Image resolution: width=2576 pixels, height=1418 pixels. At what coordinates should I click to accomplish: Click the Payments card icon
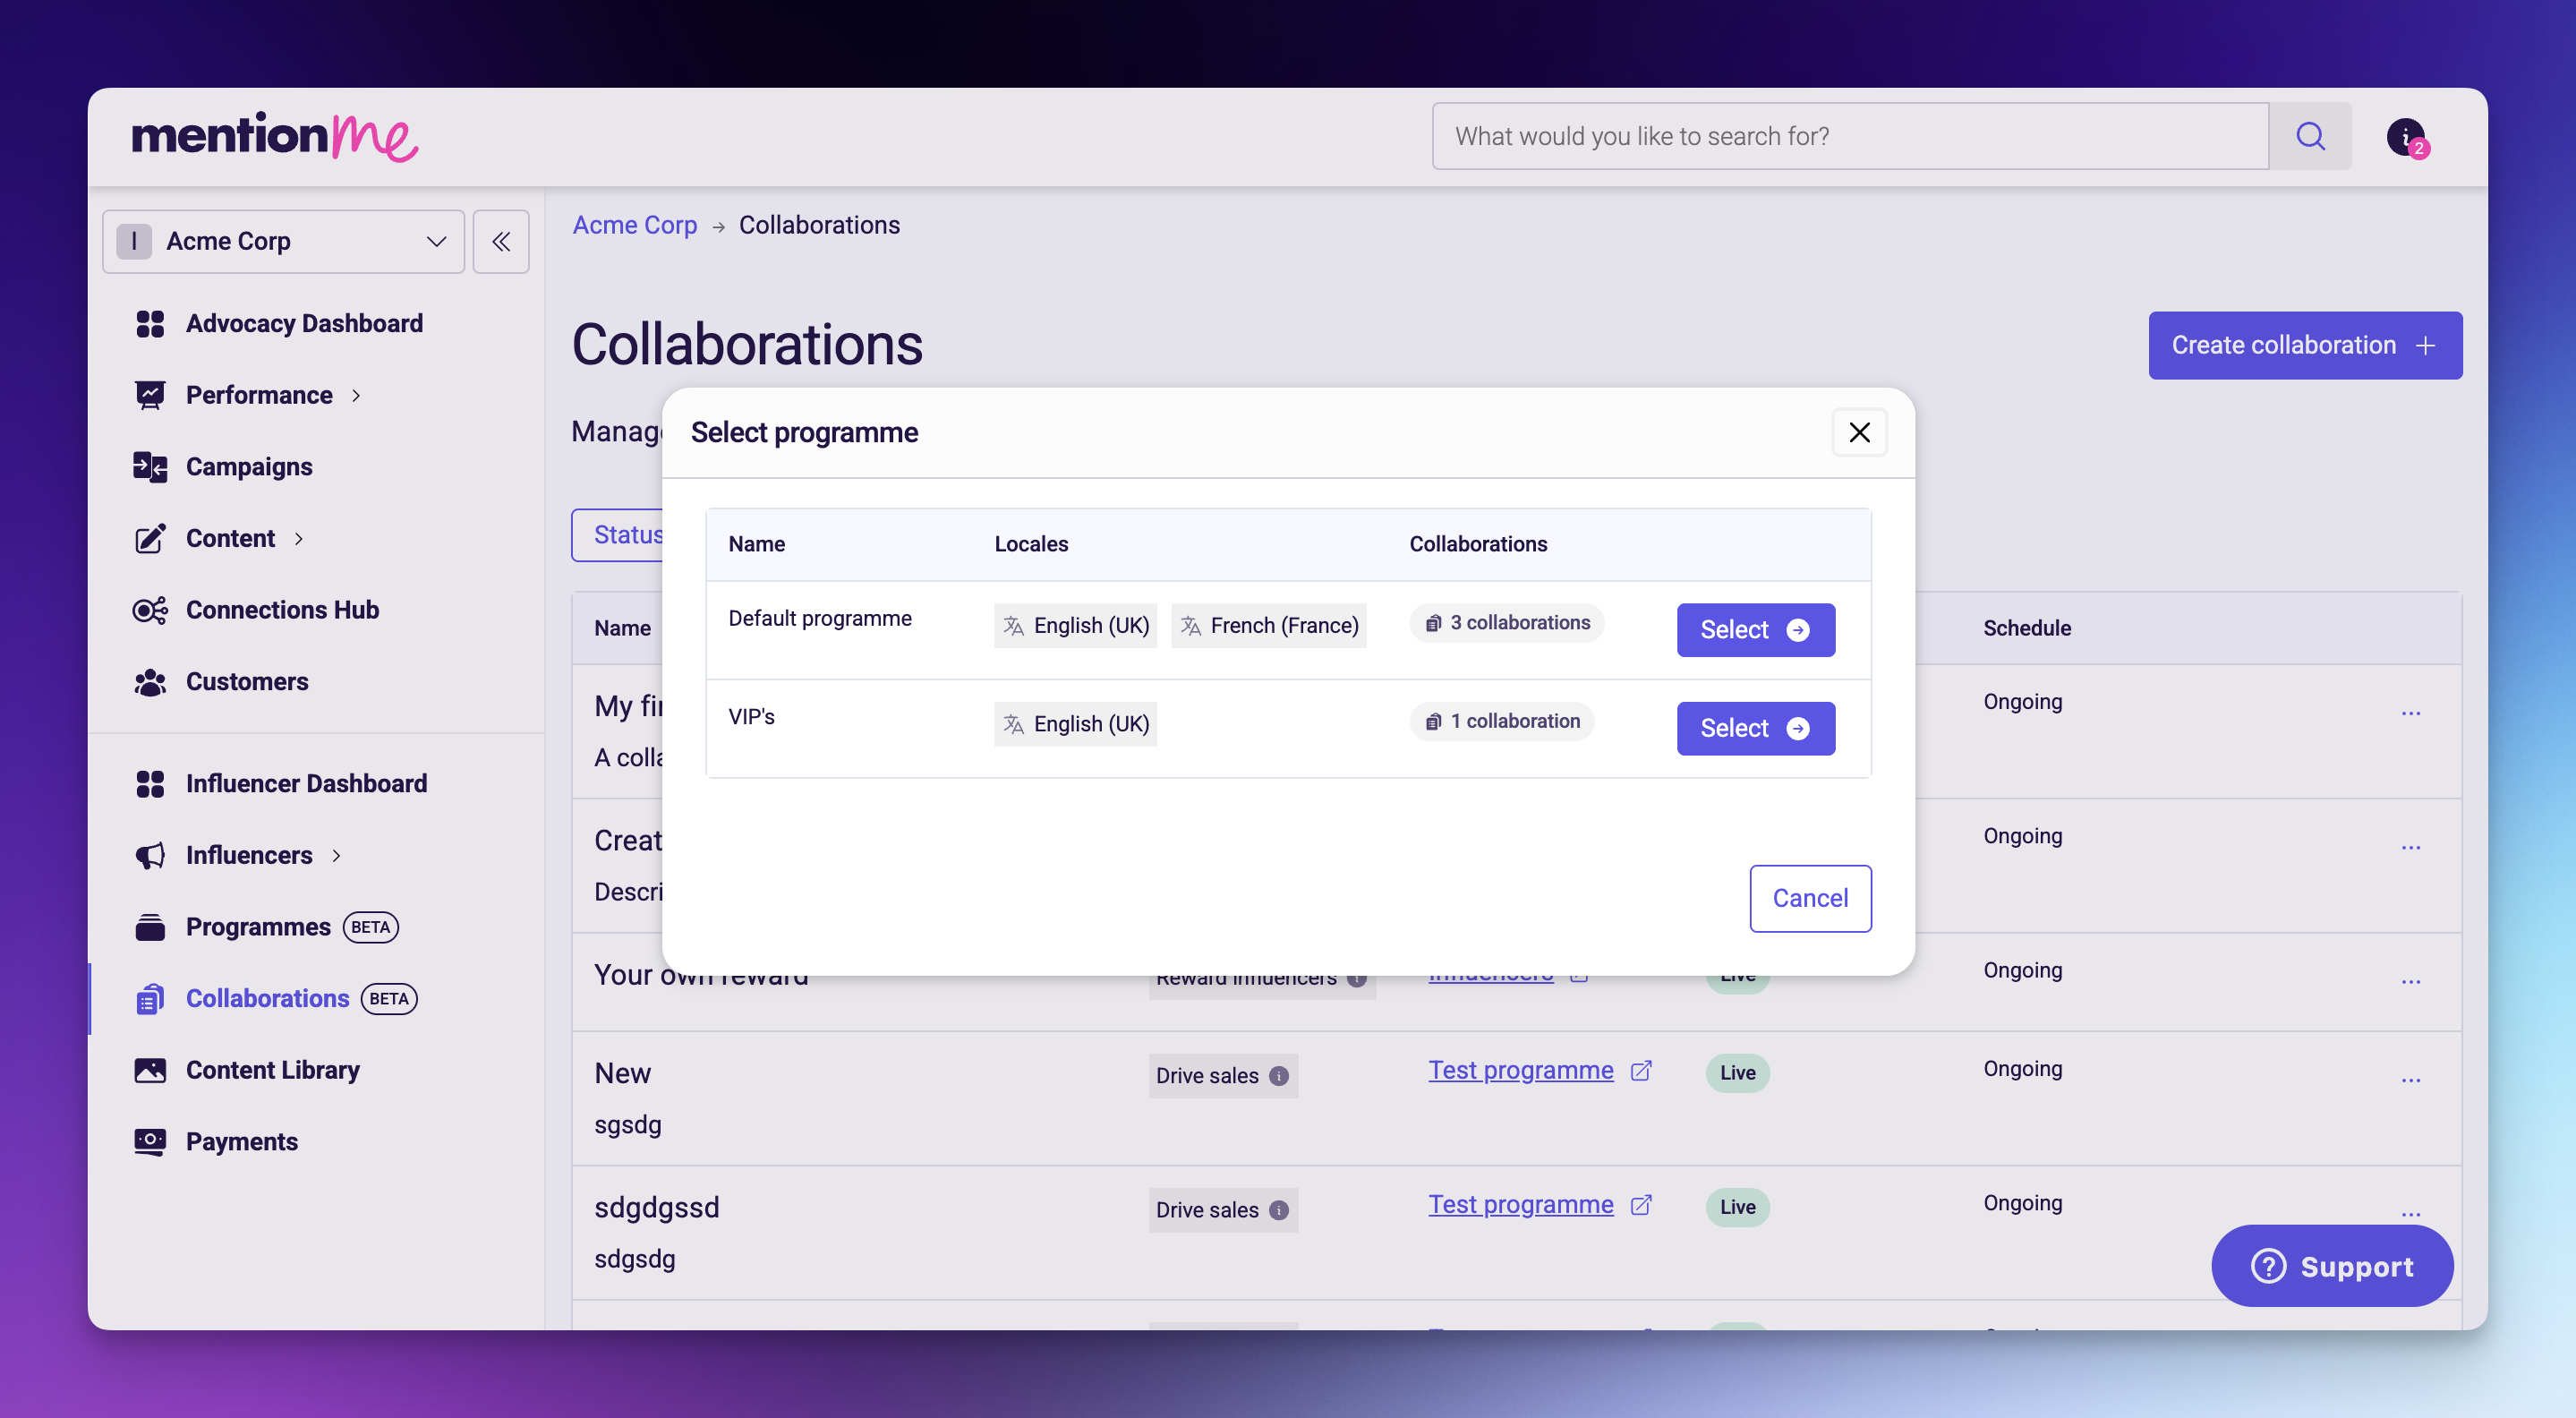[150, 1141]
